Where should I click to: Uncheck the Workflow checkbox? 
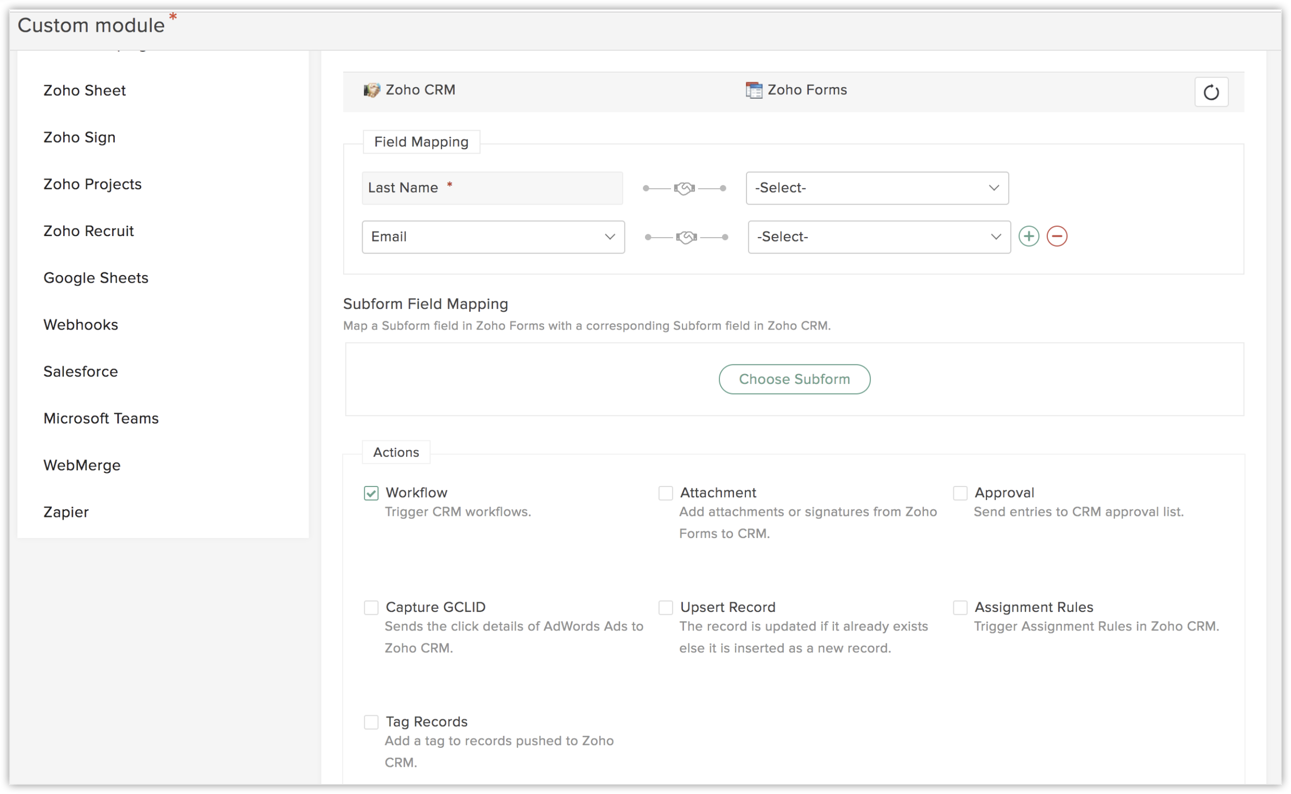[x=371, y=493]
